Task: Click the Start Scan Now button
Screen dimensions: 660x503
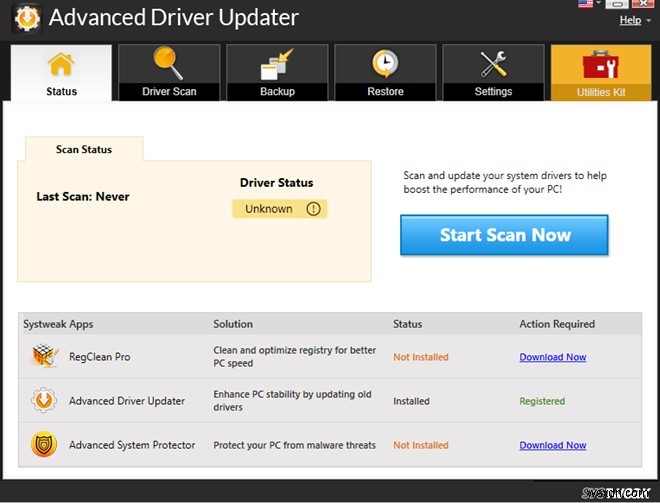Action: tap(504, 235)
